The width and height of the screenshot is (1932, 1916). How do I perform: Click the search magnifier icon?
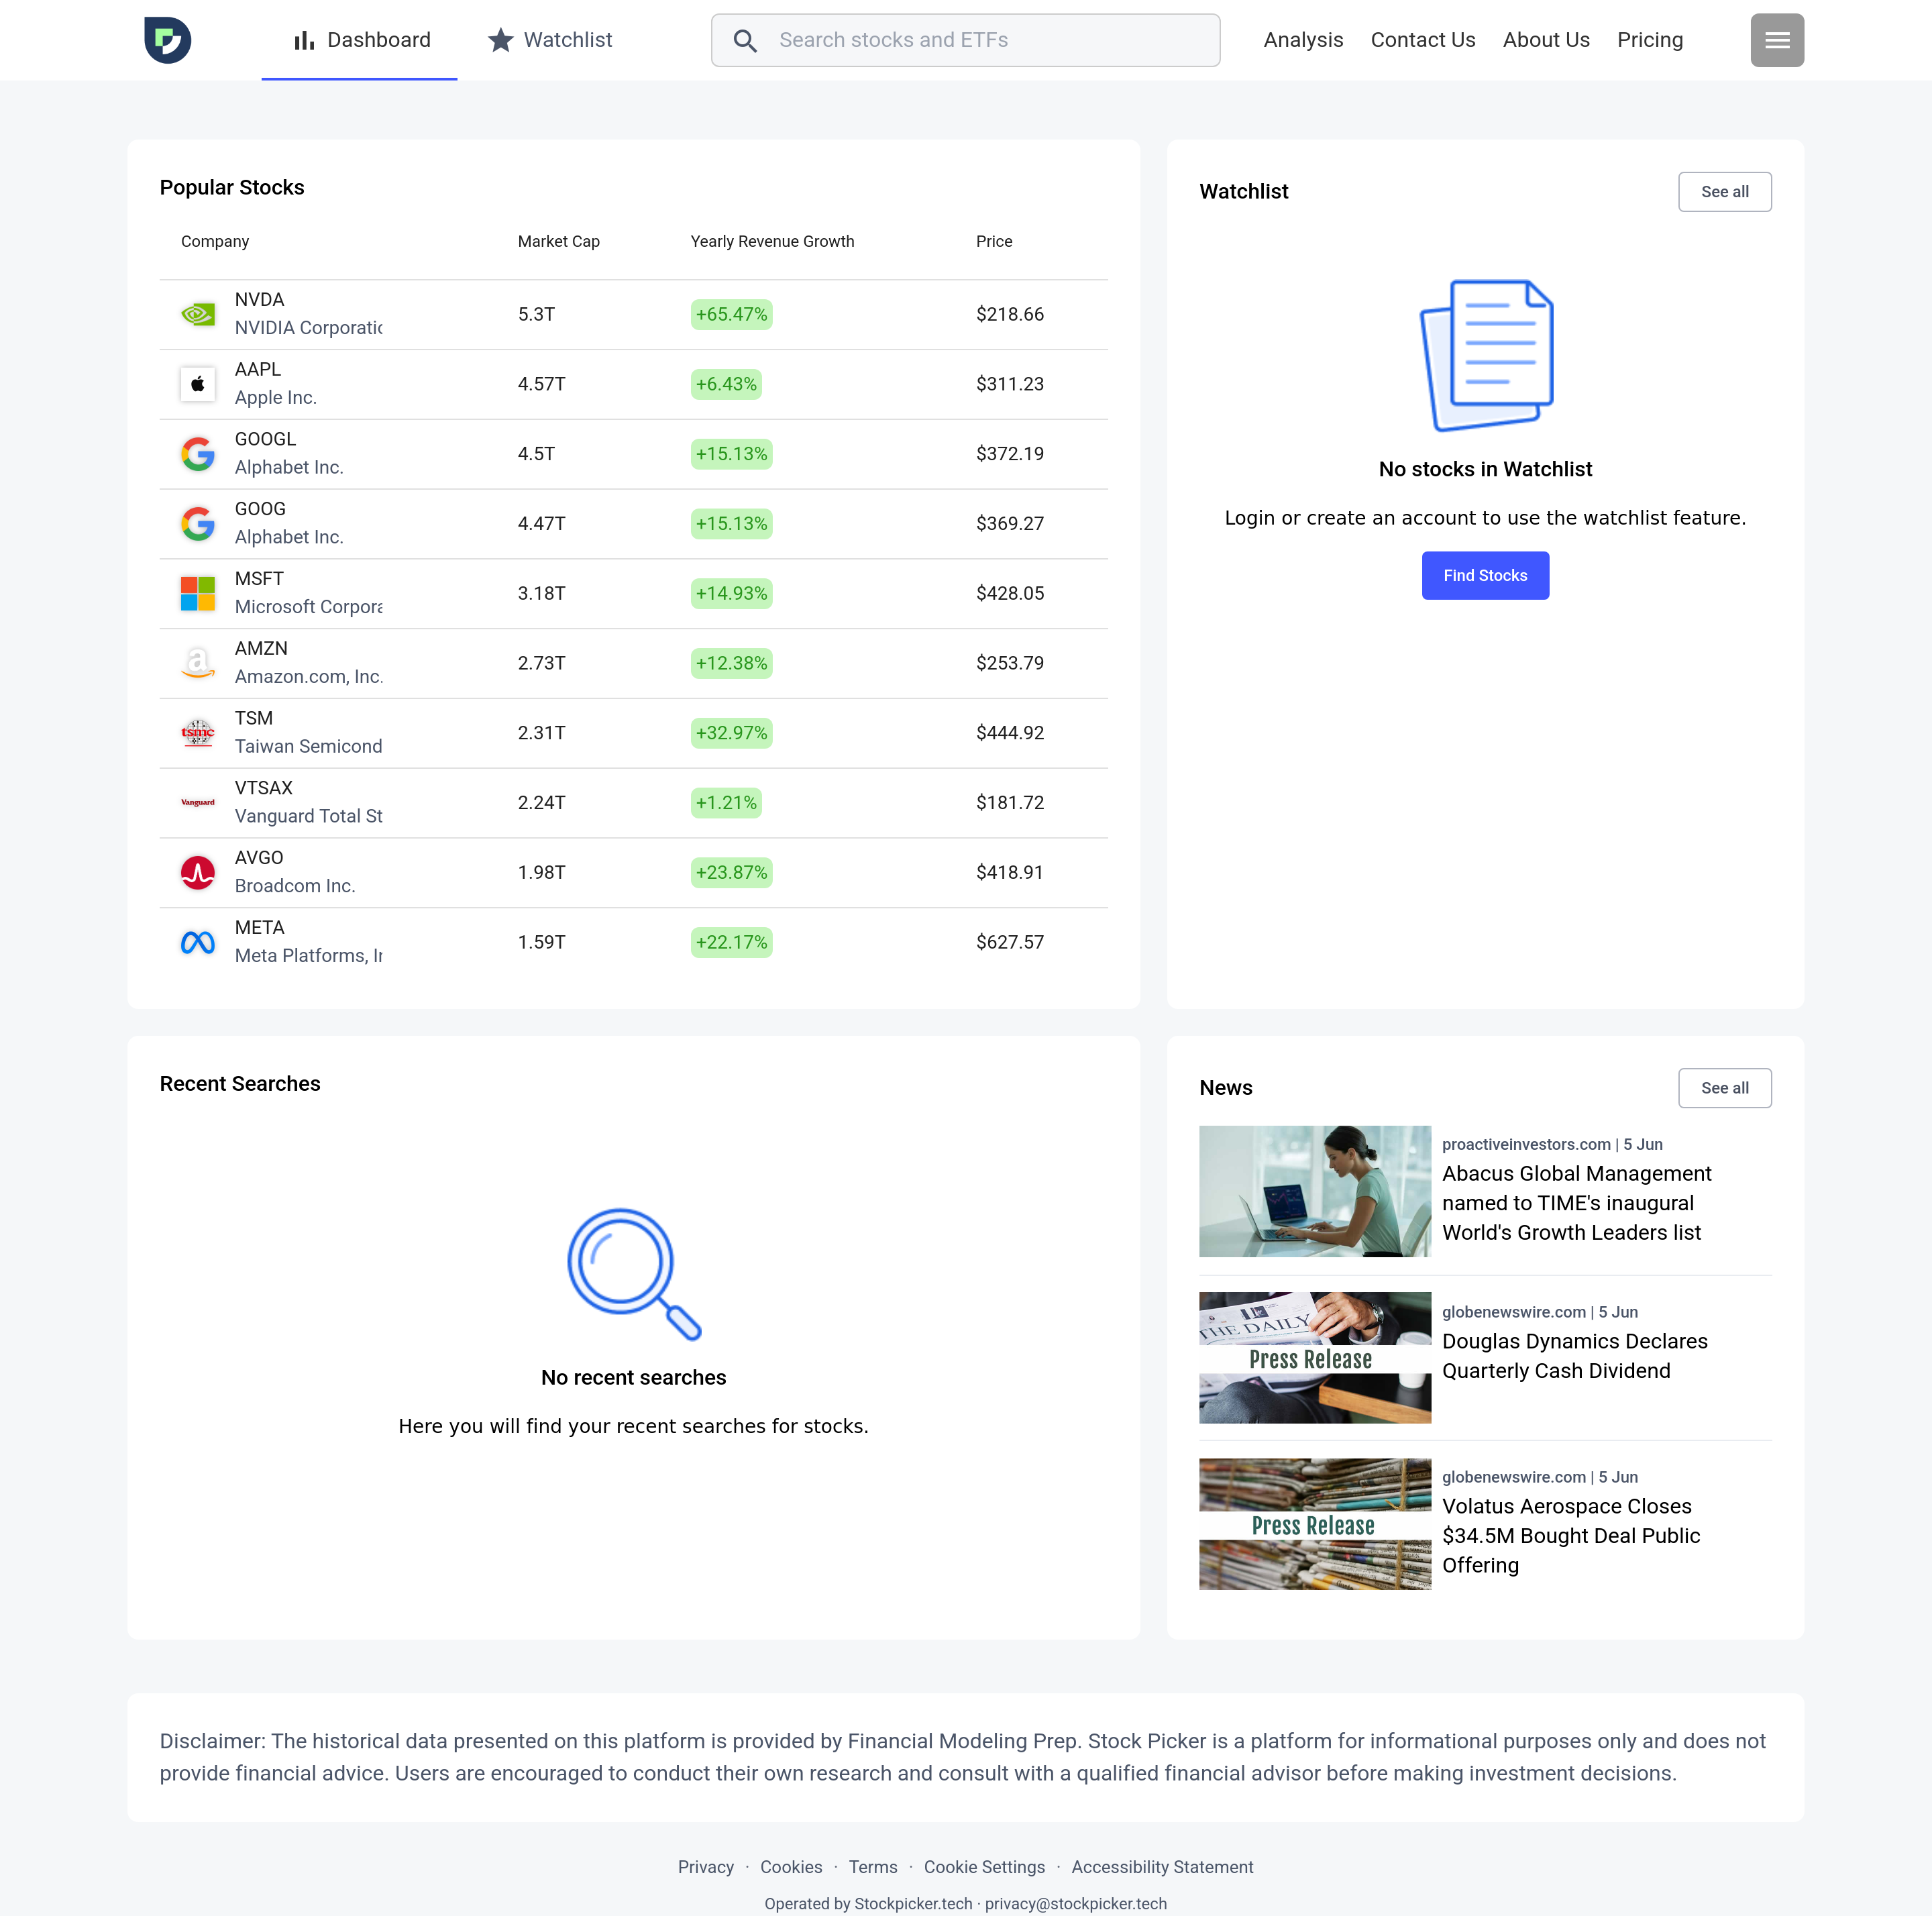[x=745, y=40]
